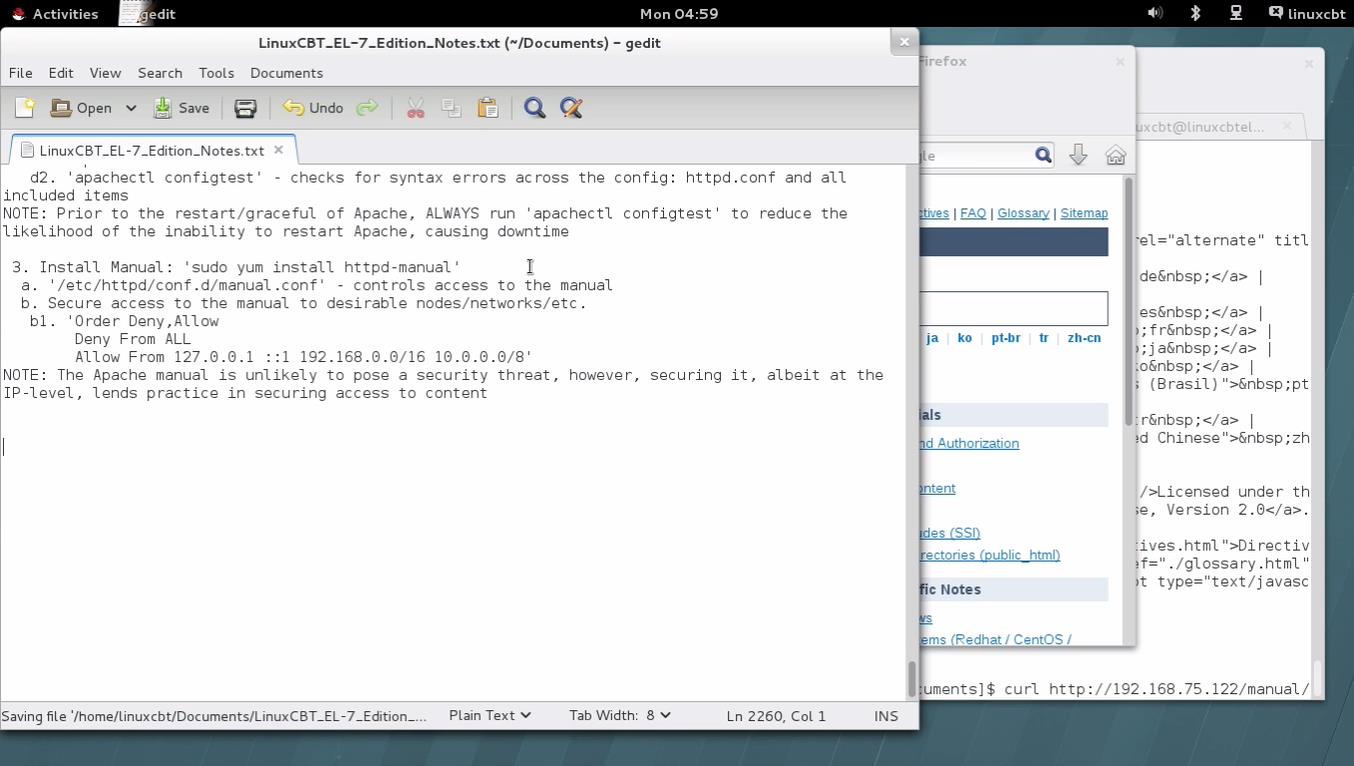Redo with the green forward arrow

[x=367, y=108]
